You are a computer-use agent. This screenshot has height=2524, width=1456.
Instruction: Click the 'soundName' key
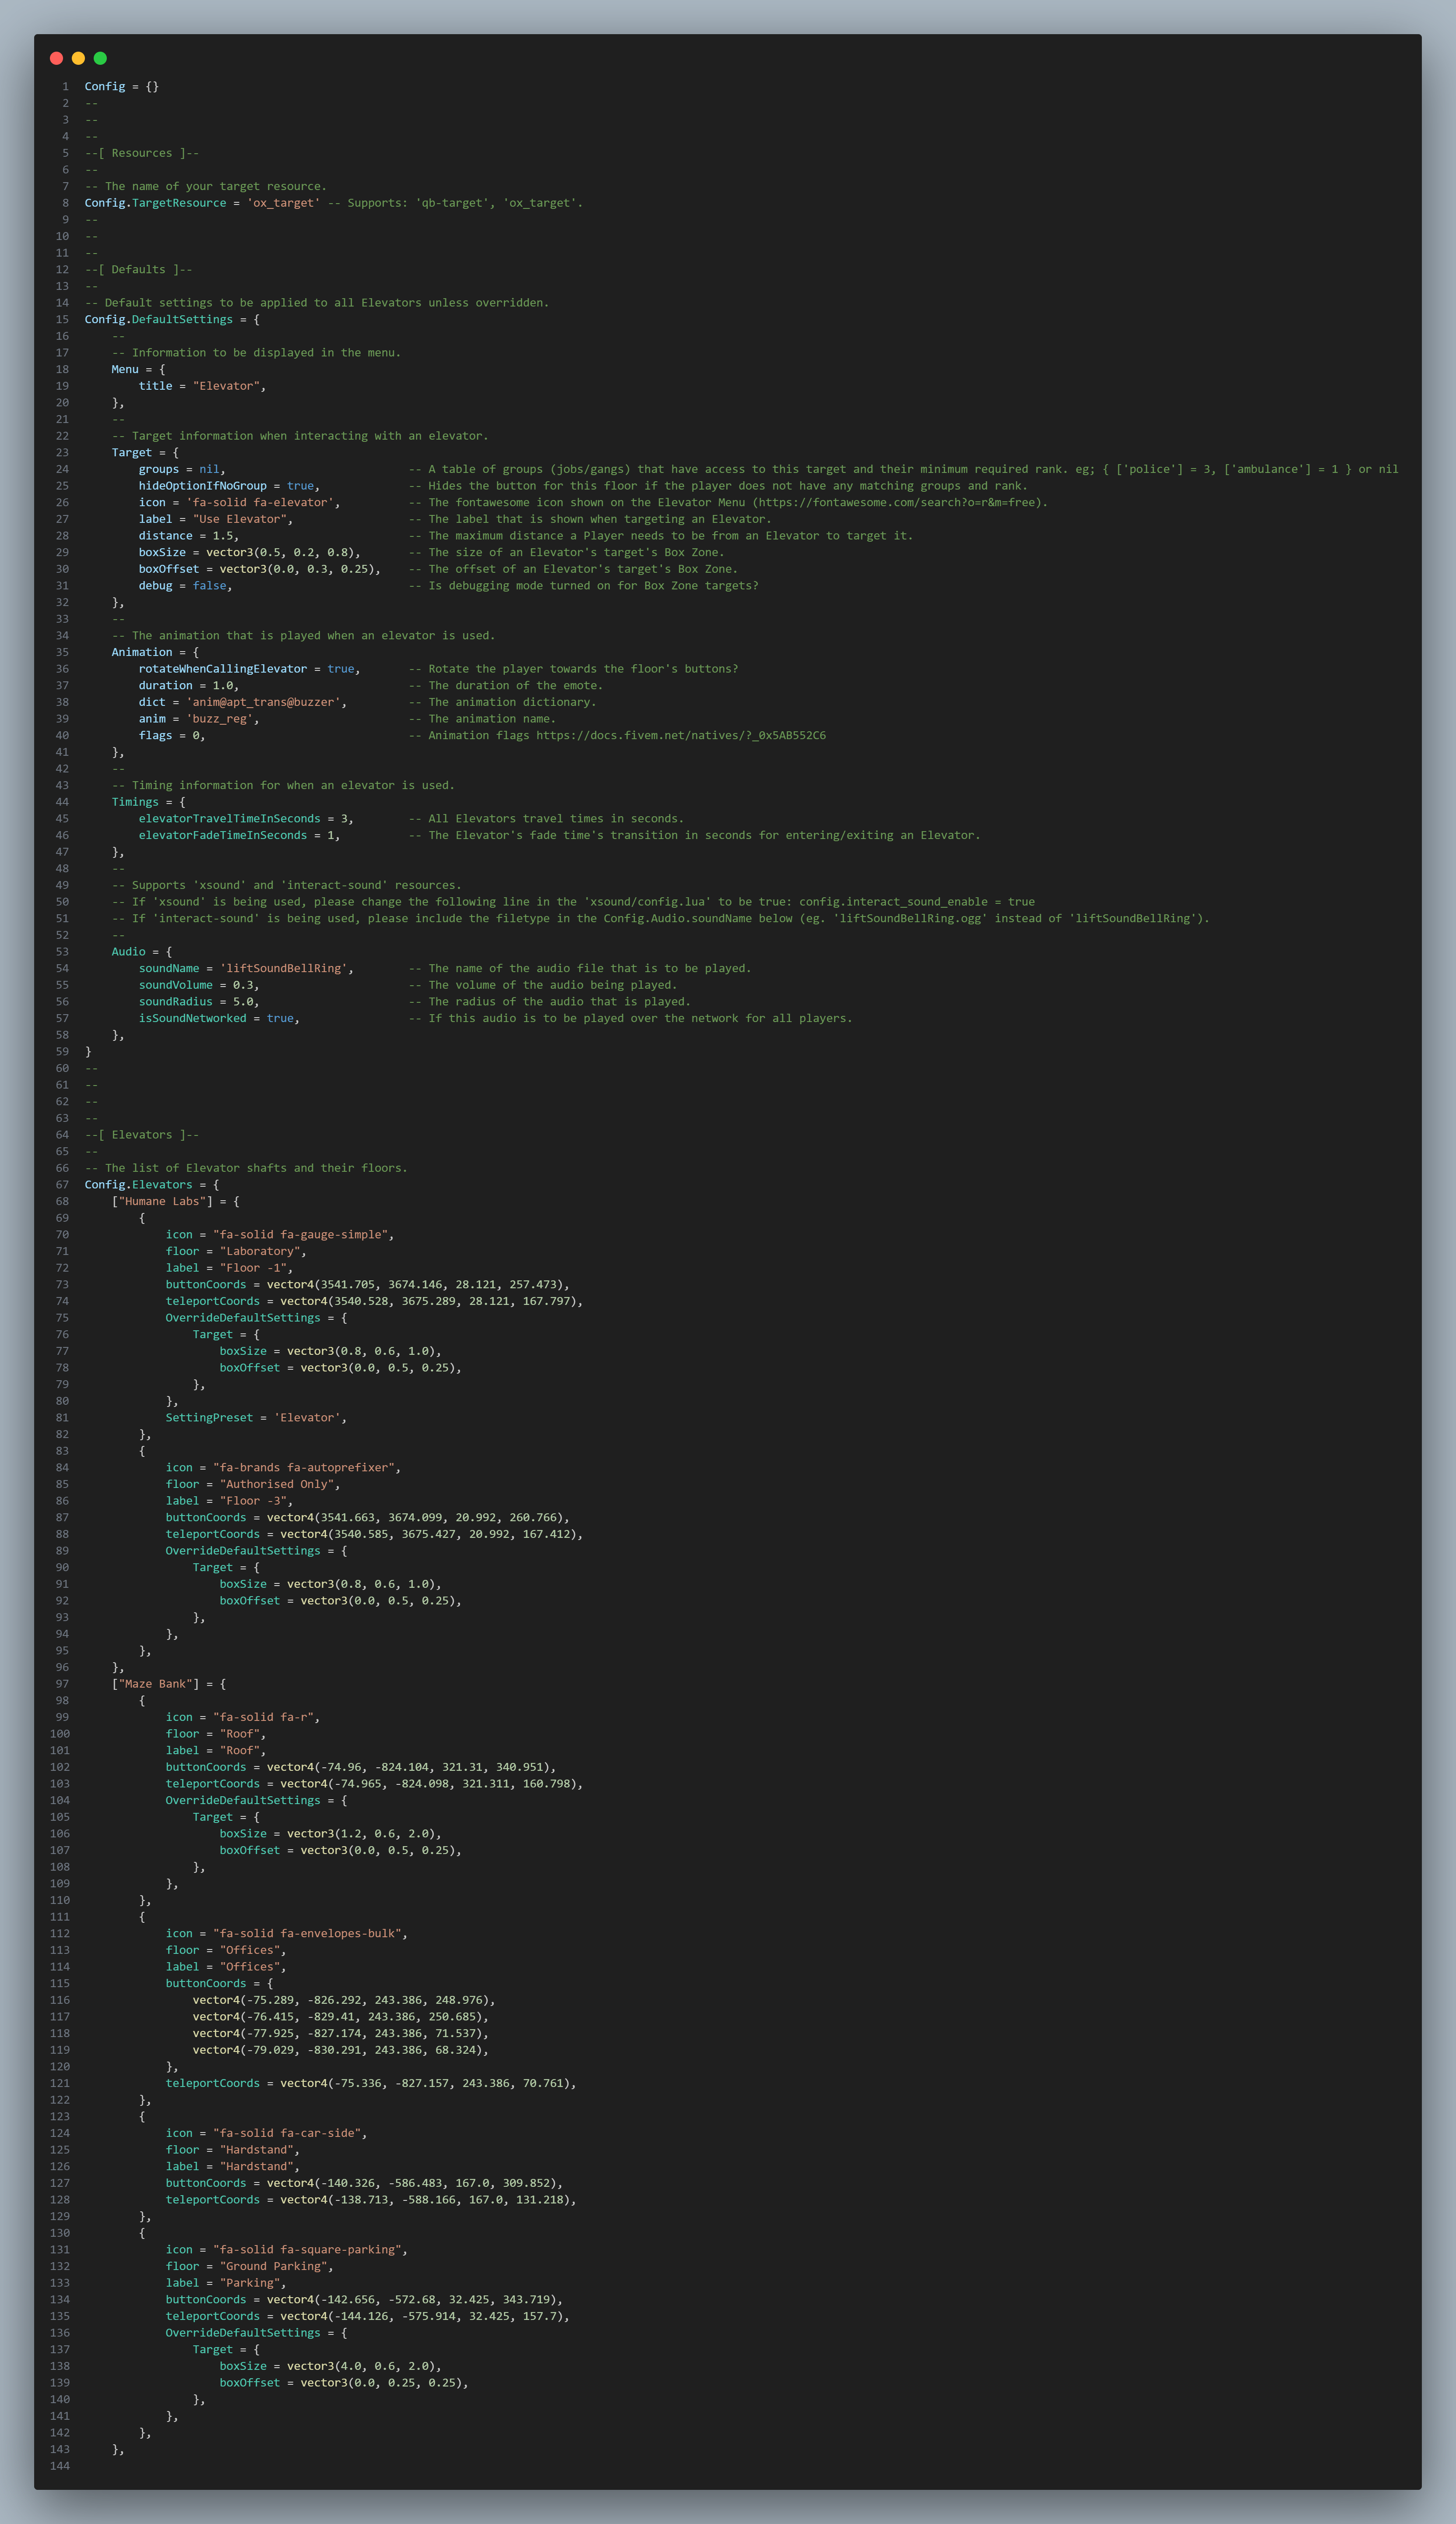click(x=169, y=968)
